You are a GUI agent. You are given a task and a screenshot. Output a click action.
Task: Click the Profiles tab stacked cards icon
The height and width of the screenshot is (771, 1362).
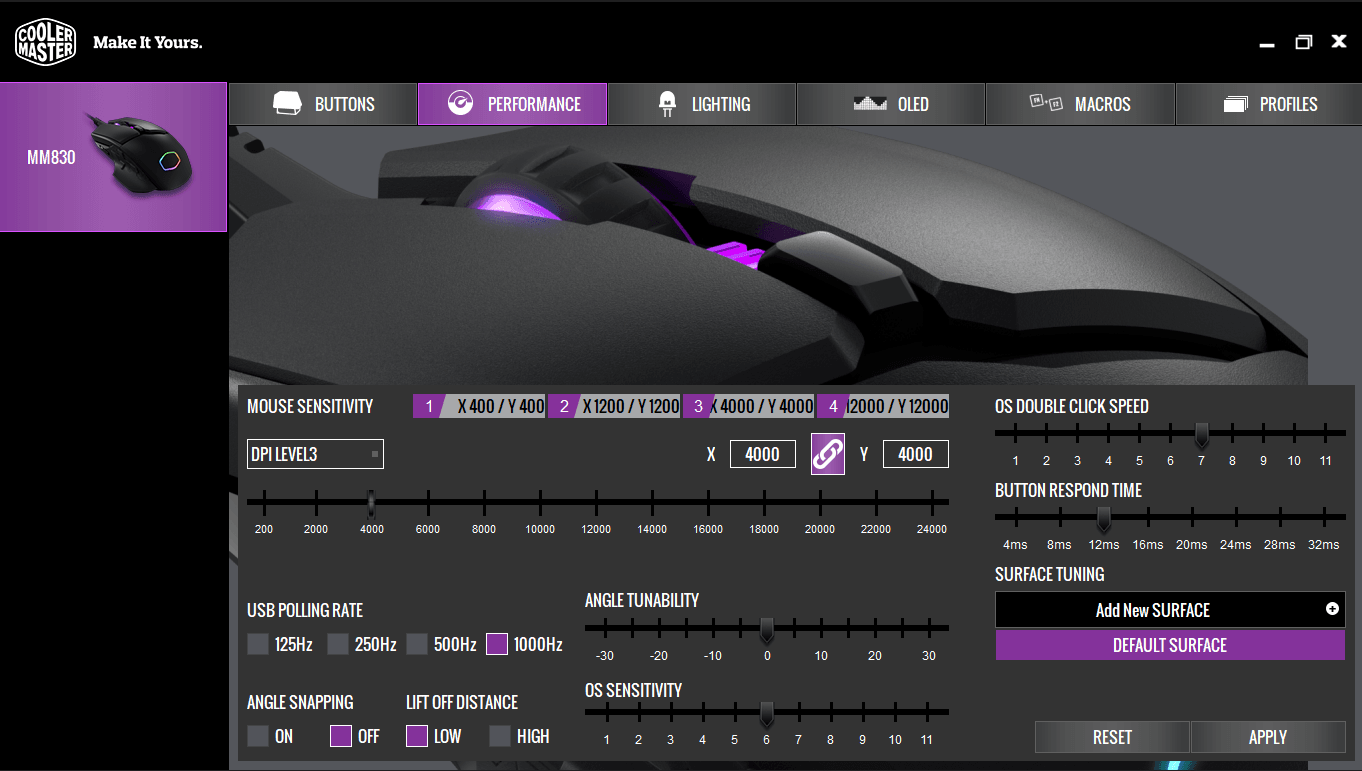pyautogui.click(x=1236, y=104)
